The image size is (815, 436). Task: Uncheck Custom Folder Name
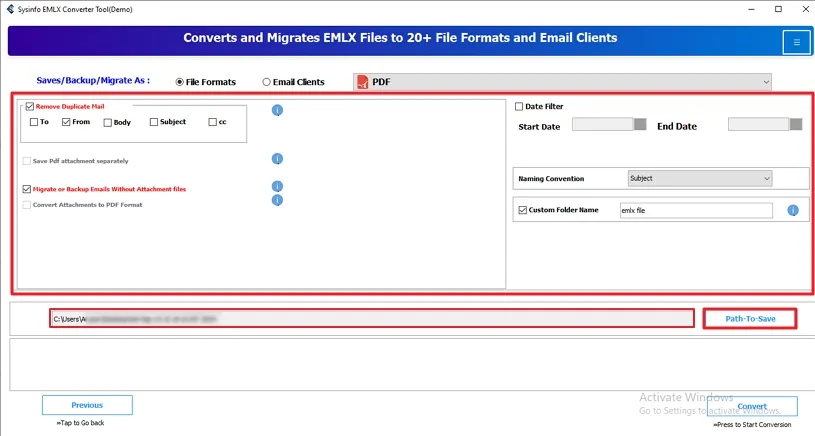tap(522, 210)
